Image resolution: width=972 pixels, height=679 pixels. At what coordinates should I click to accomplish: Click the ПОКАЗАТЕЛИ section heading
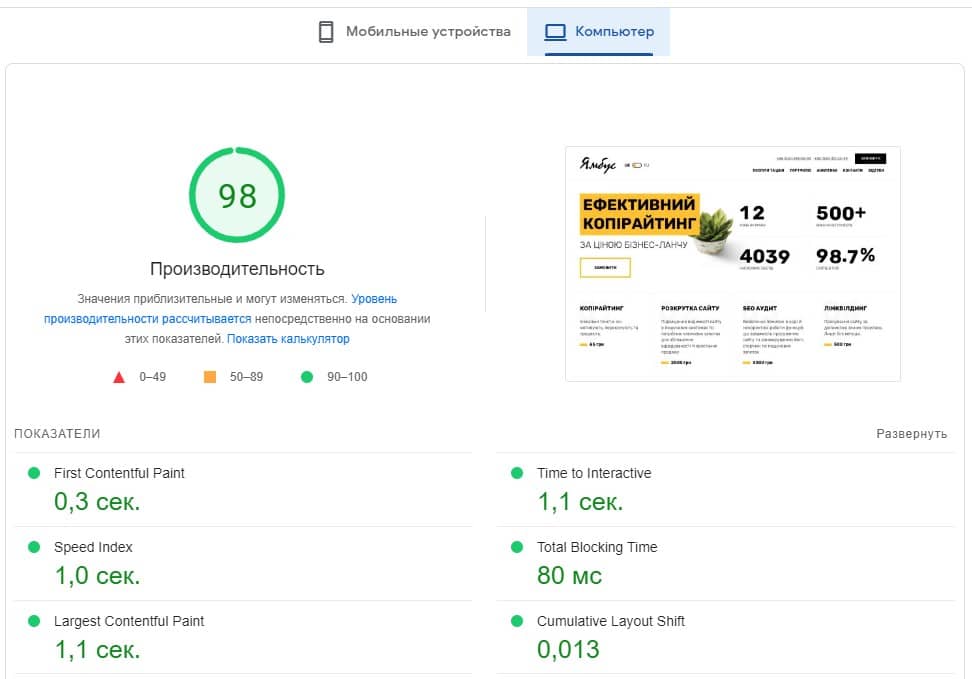click(x=56, y=433)
